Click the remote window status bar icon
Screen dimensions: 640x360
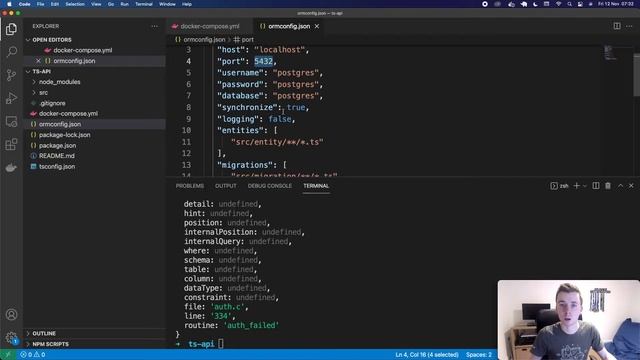pos(7,355)
